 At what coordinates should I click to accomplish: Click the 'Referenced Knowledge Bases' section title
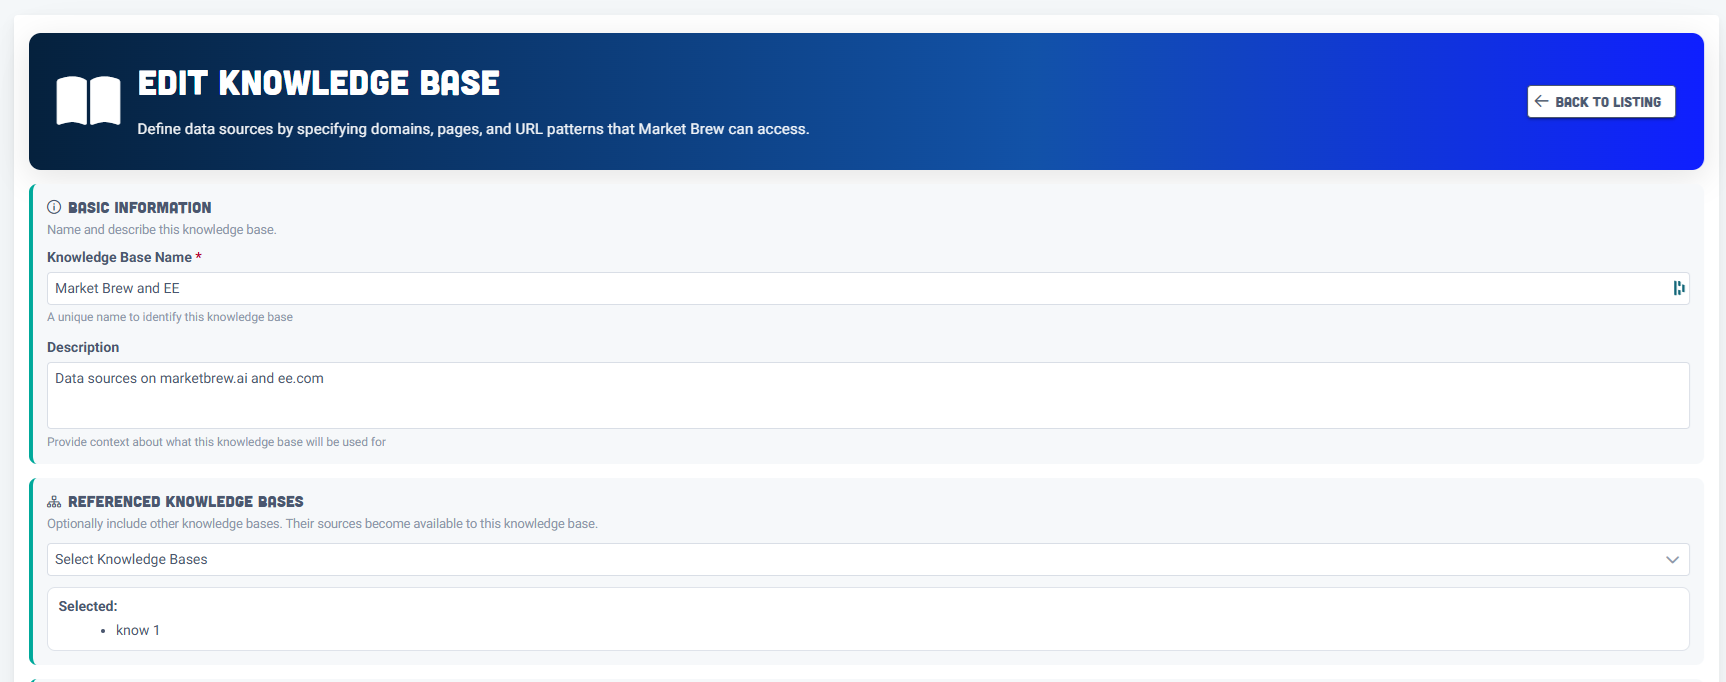pos(186,501)
